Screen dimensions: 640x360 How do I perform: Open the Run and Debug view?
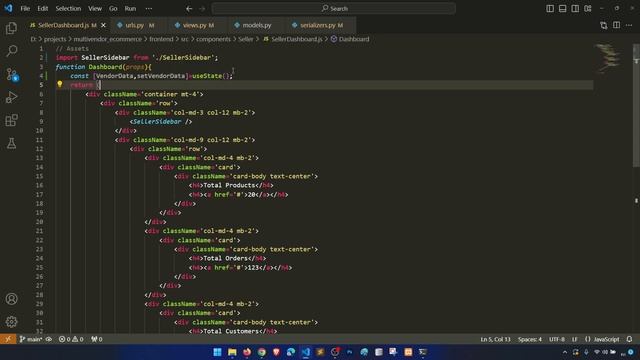(x=11, y=97)
